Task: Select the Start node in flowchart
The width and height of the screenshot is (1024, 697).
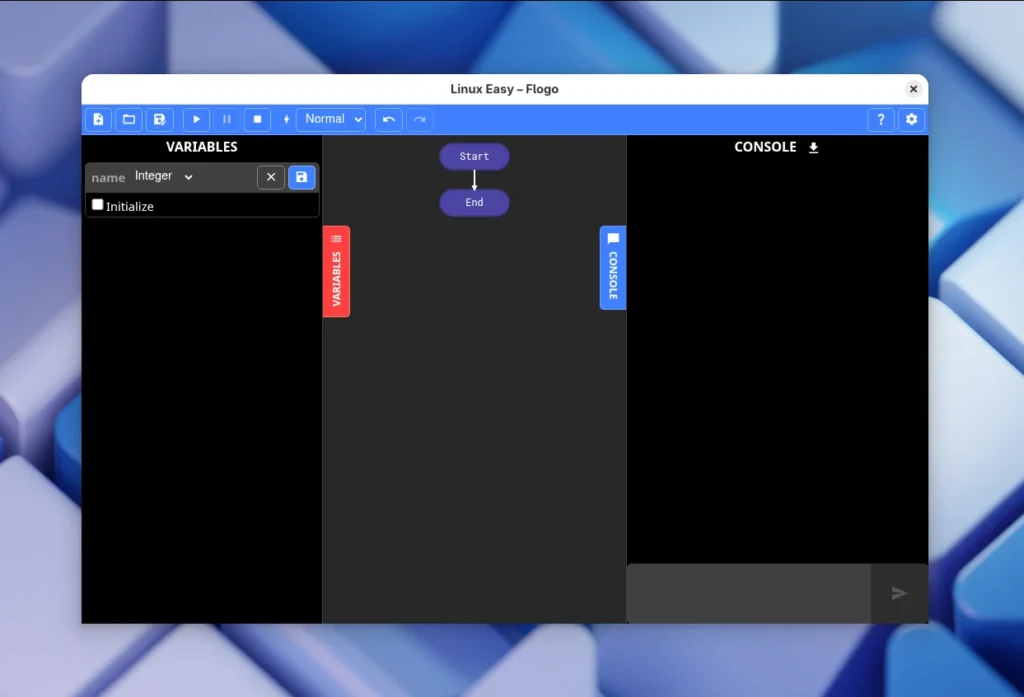Action: 474,157
